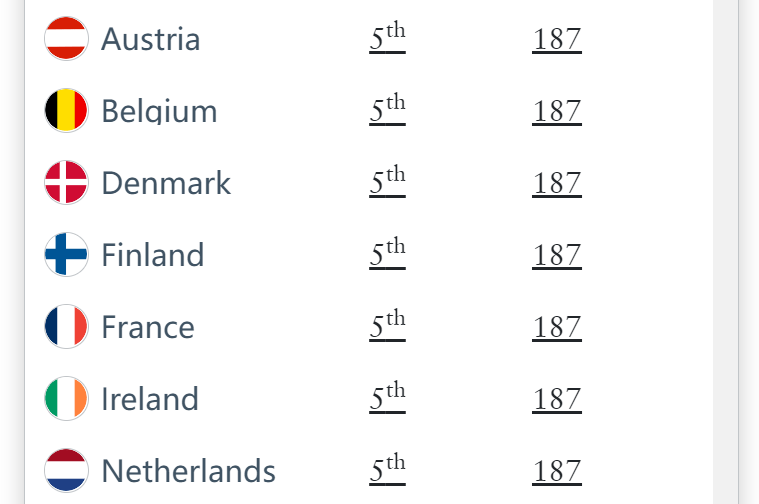Select the Belgium country name
This screenshot has width=759, height=504.
[159, 112]
